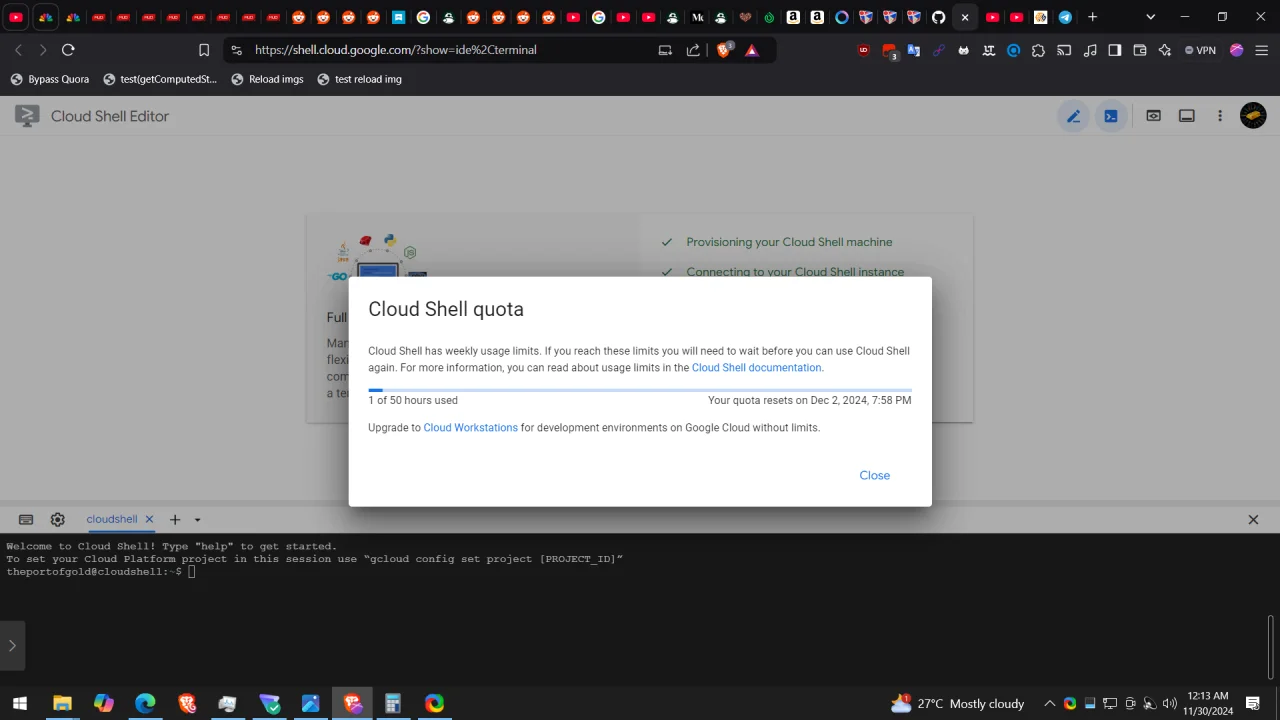
Task: Toggle the VPN button
Action: pyautogui.click(x=1200, y=50)
